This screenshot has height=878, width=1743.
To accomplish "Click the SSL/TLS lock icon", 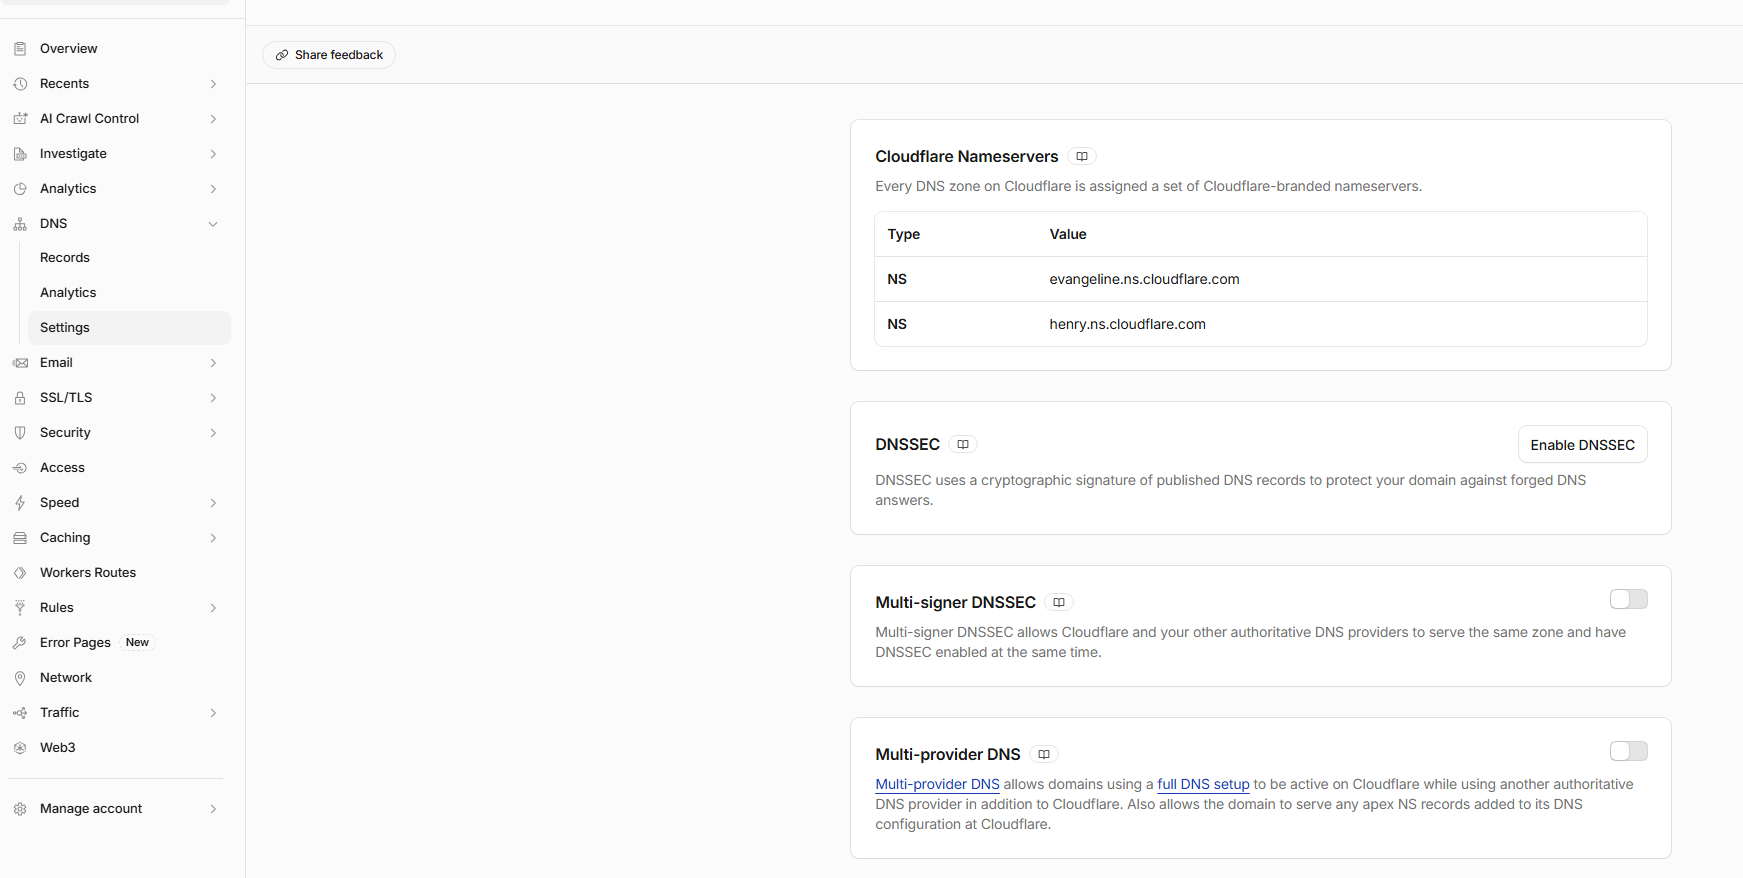I will (20, 398).
